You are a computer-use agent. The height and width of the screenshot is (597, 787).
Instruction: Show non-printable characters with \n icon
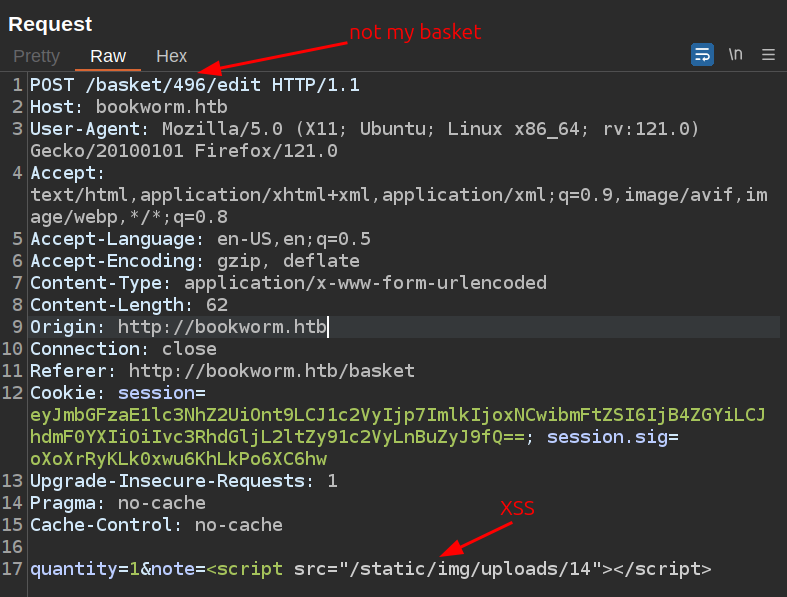click(735, 54)
